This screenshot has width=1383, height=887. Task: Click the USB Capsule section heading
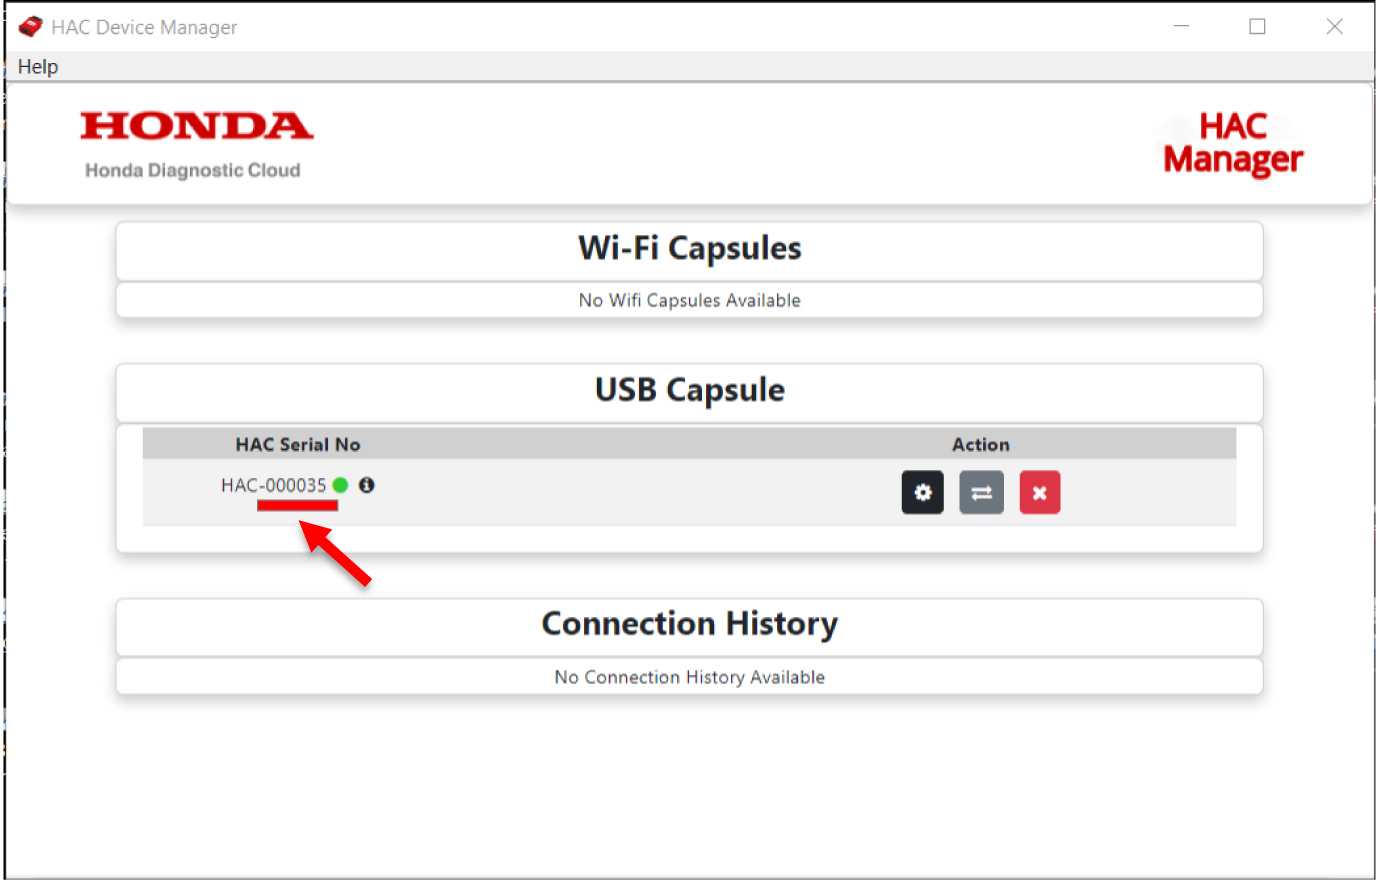click(x=690, y=391)
